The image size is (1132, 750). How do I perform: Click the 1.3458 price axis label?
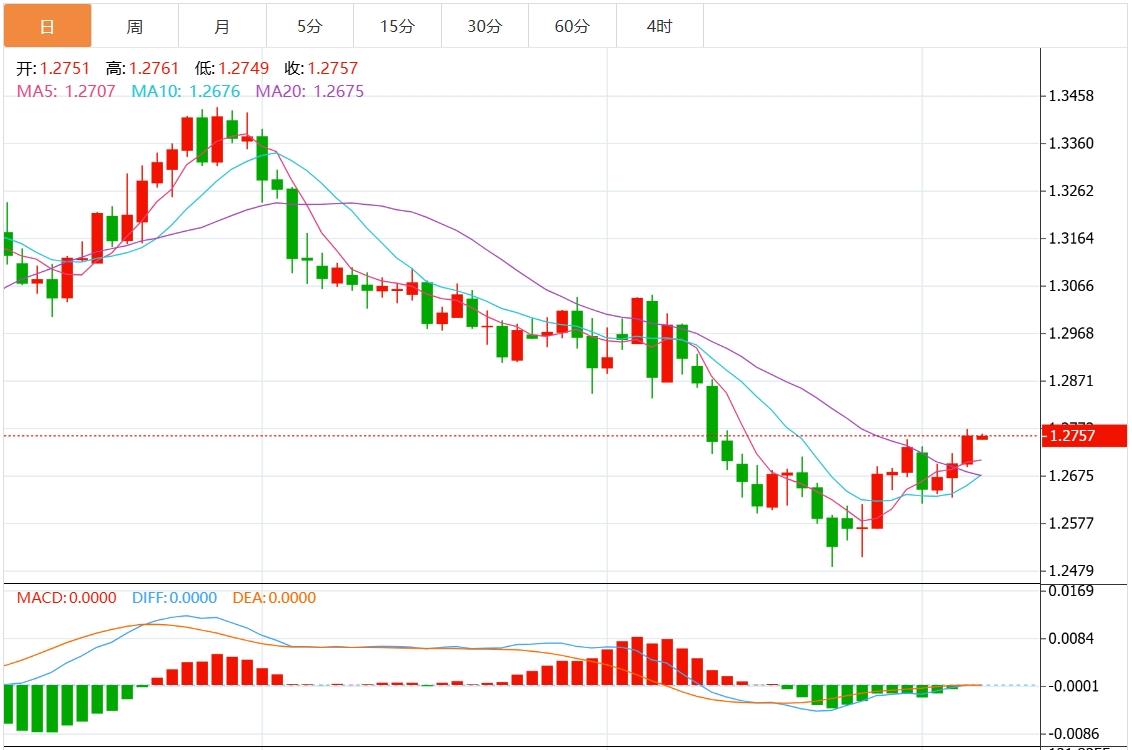point(1070,97)
